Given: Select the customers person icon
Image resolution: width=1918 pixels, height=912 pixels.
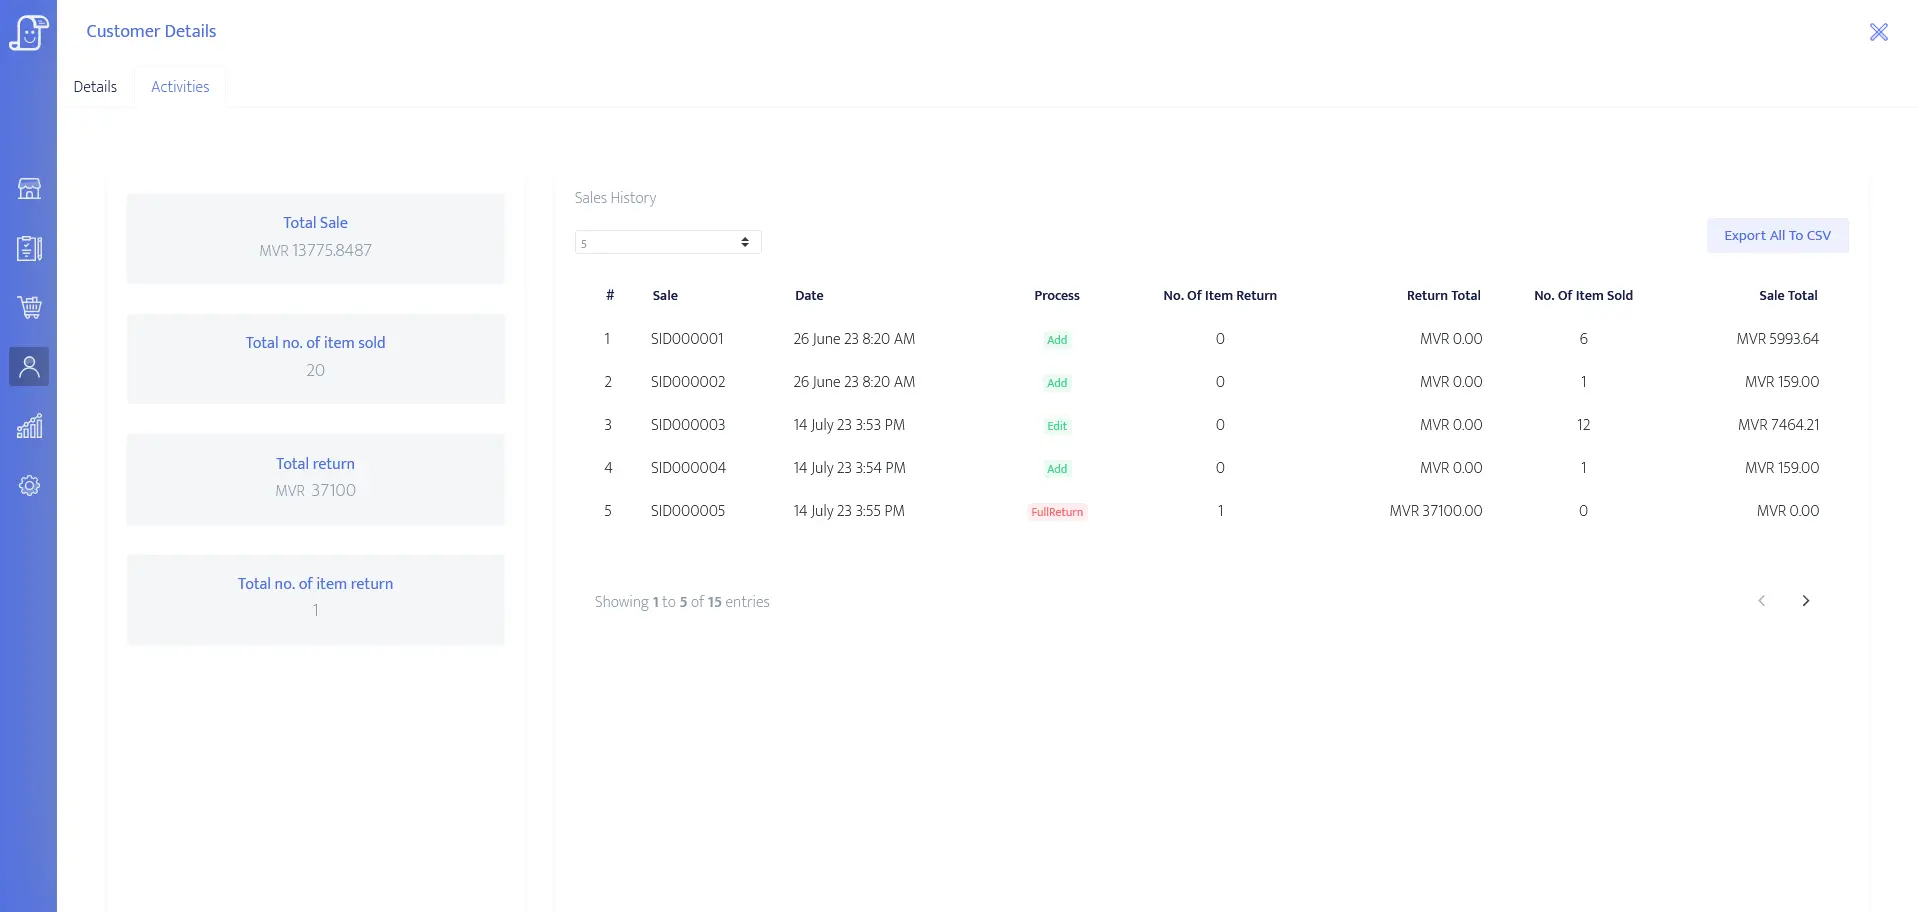Looking at the screenshot, I should [29, 367].
